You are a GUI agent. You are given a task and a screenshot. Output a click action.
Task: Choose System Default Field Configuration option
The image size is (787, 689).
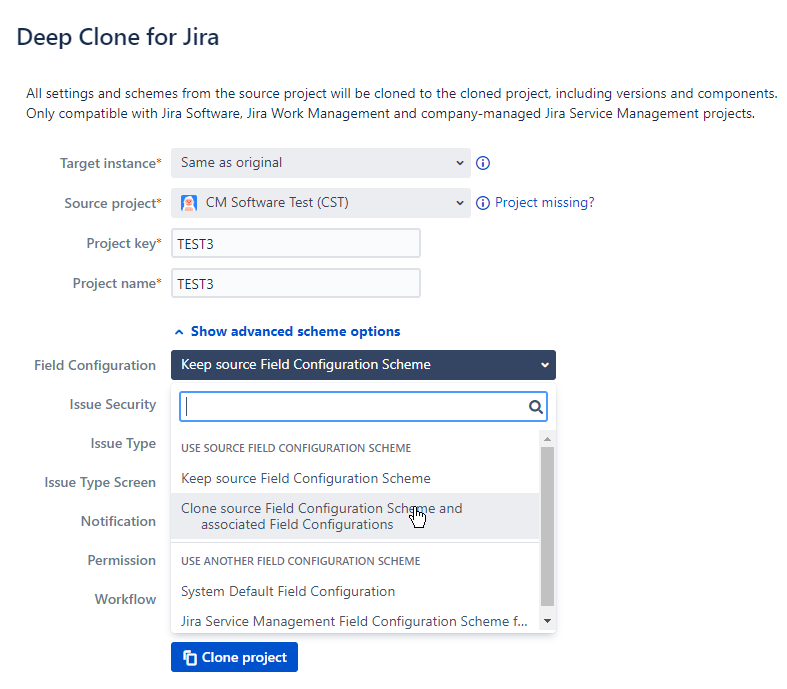pyautogui.click(x=355, y=591)
